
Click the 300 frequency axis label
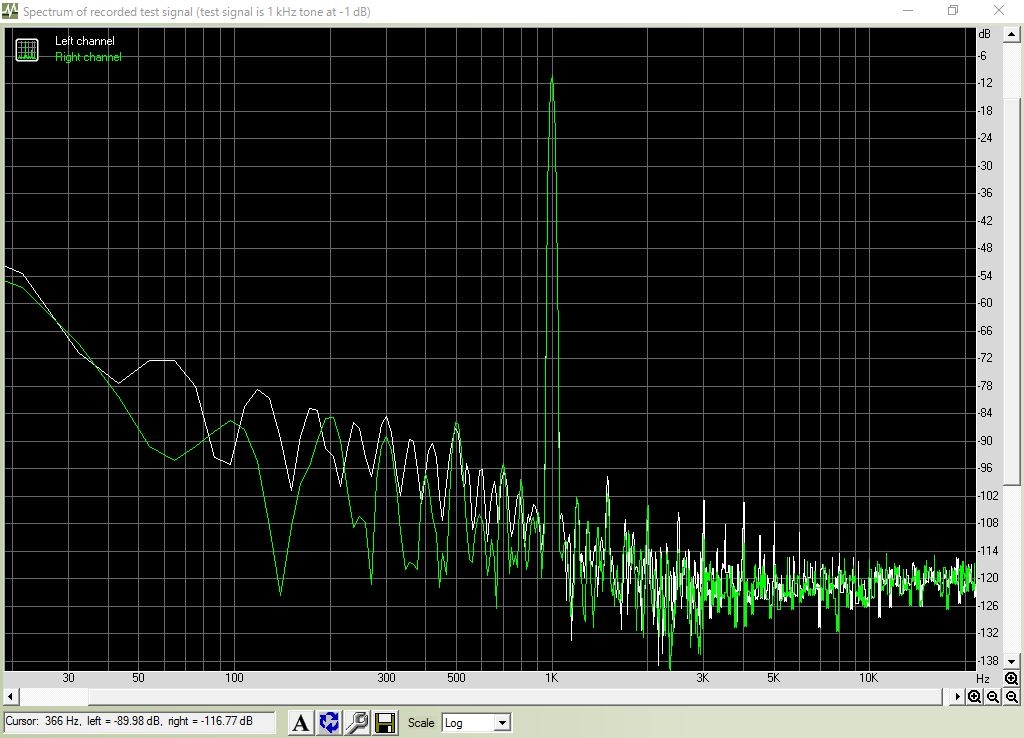386,678
